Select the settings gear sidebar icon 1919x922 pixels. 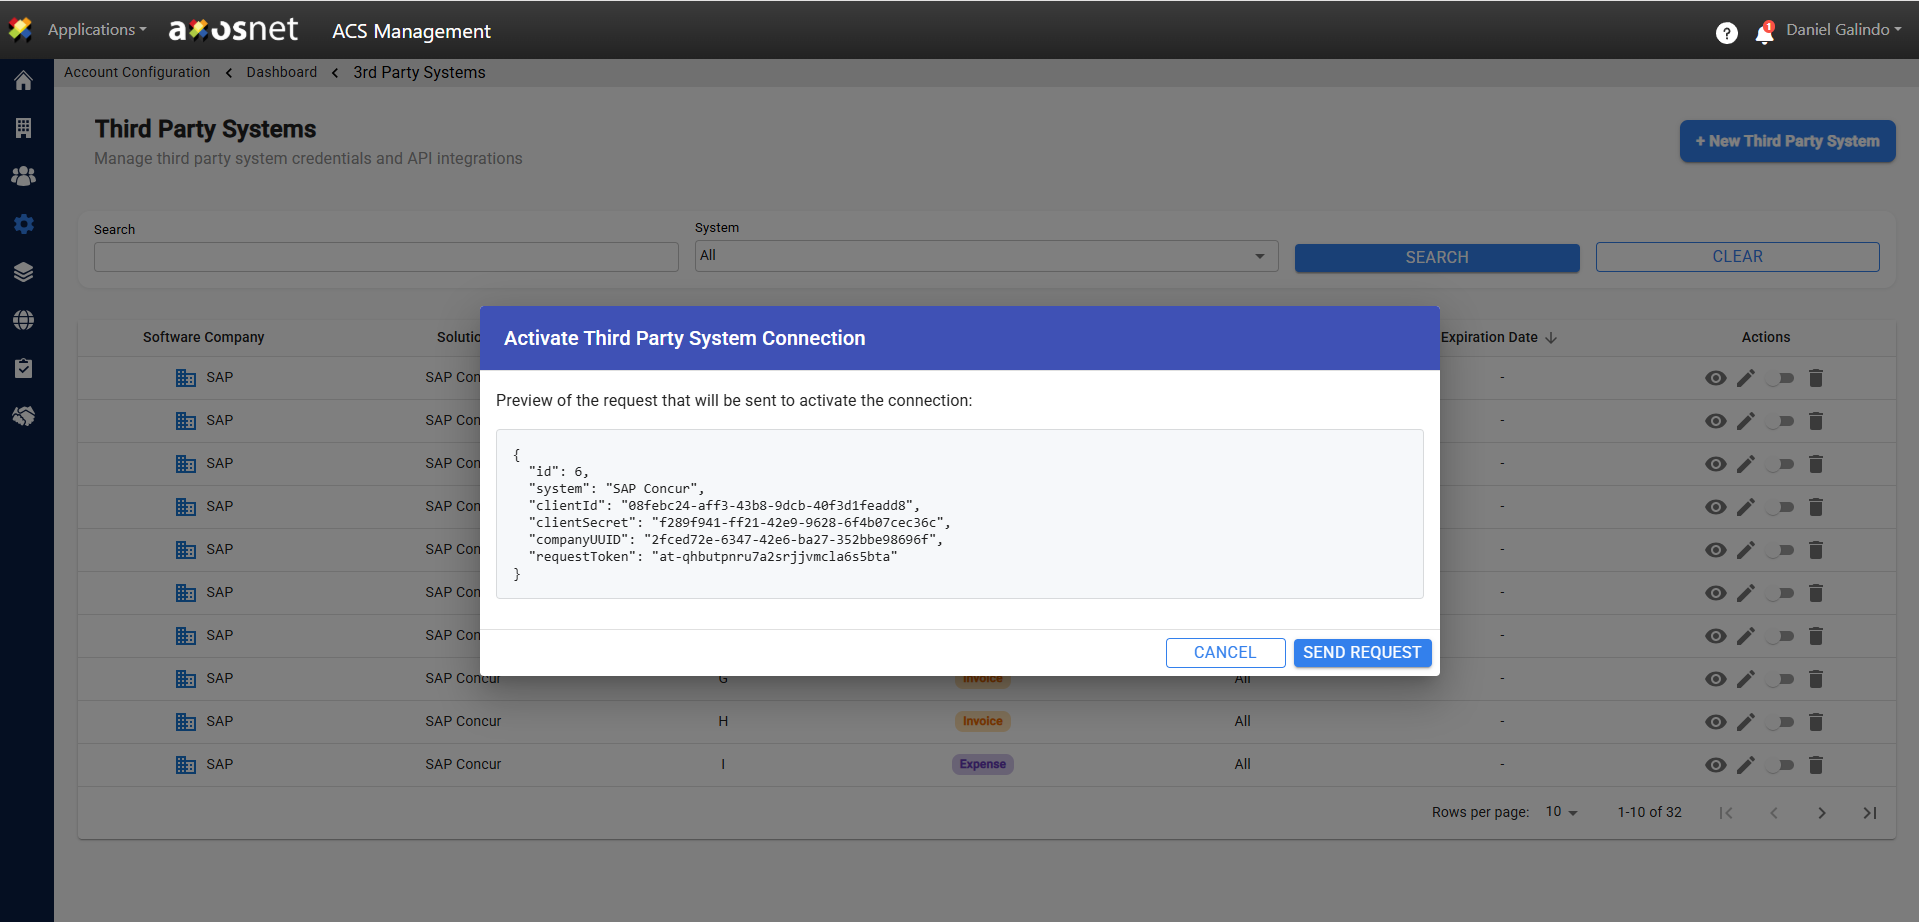click(24, 224)
